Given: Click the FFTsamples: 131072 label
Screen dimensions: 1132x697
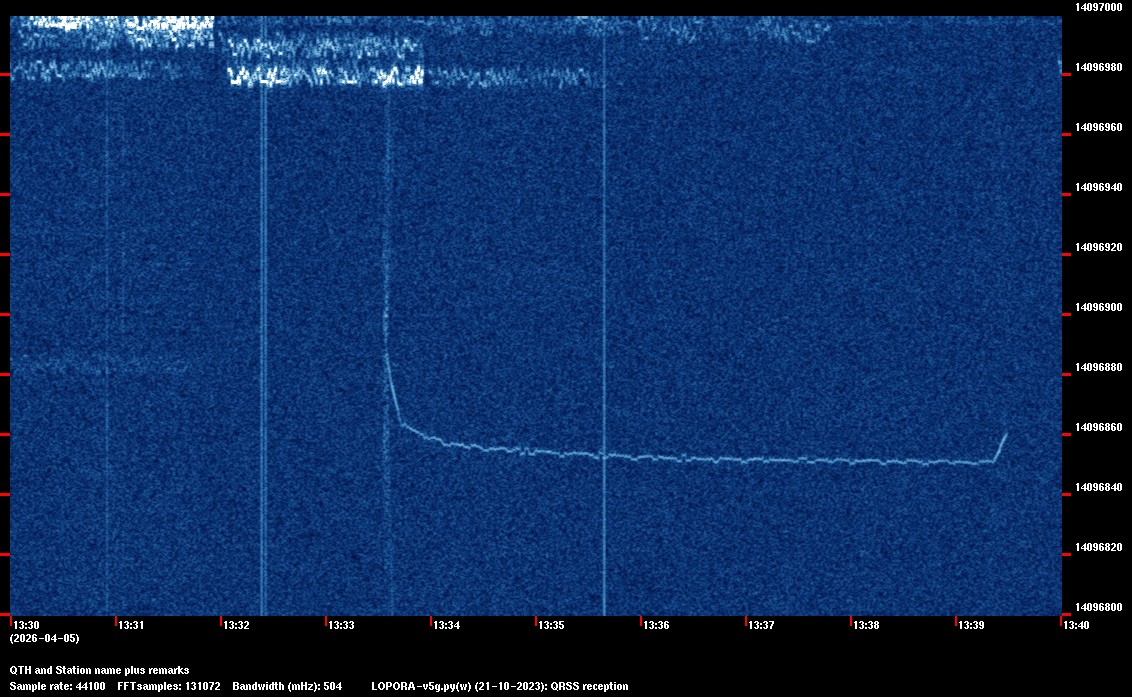Looking at the screenshot, I should [x=169, y=686].
